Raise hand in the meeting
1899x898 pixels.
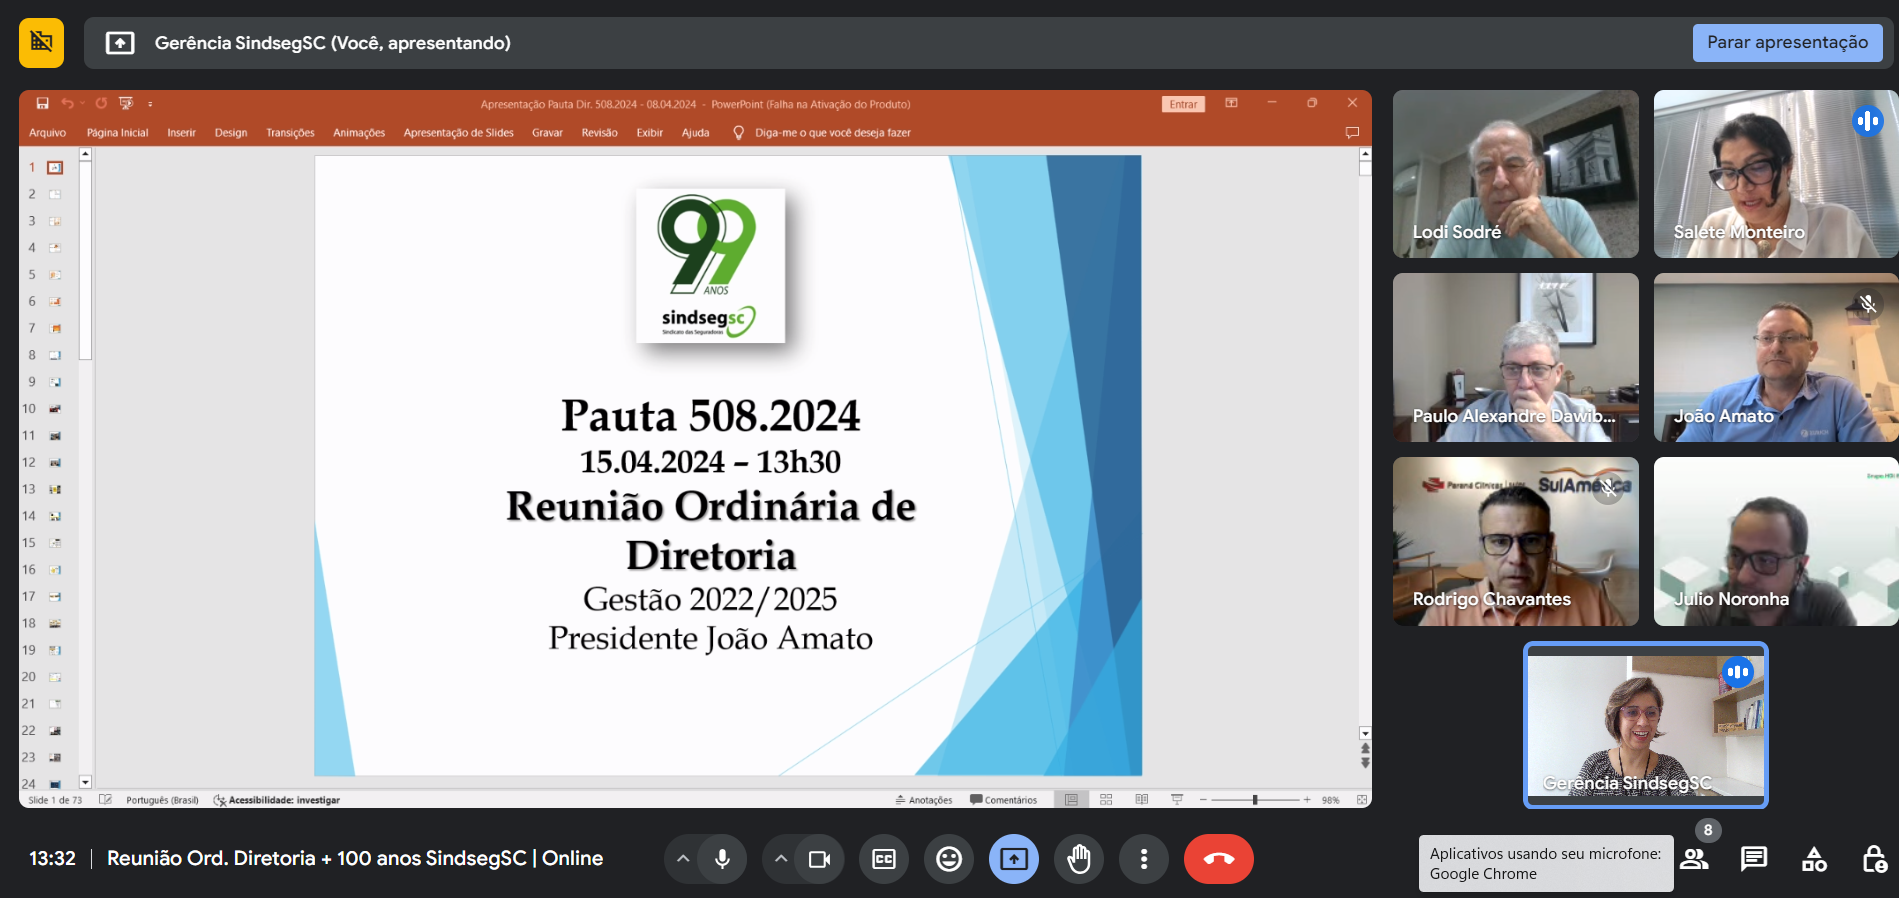[1079, 859]
